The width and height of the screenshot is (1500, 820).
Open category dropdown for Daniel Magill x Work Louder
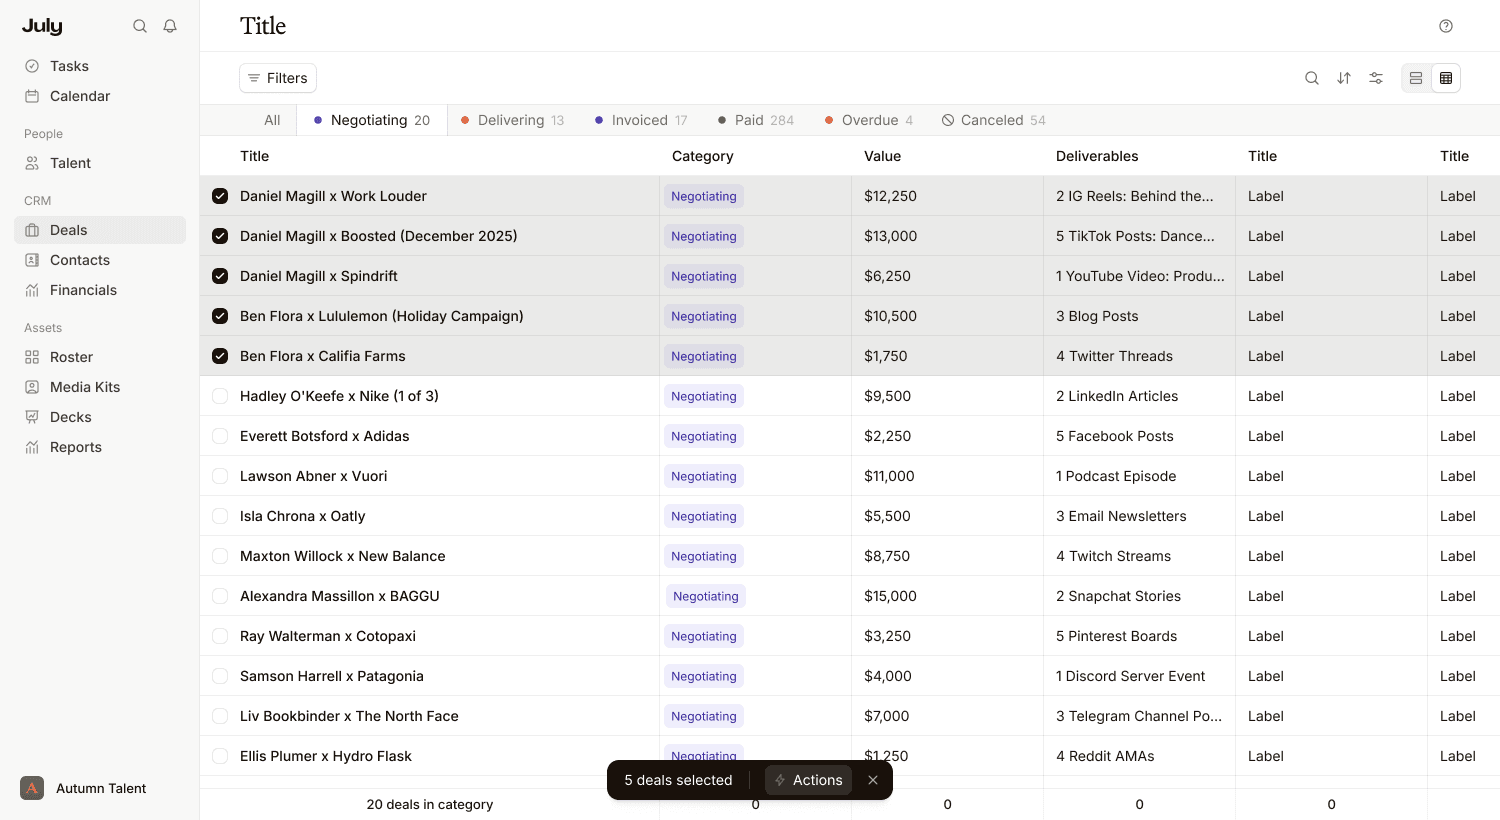click(704, 196)
